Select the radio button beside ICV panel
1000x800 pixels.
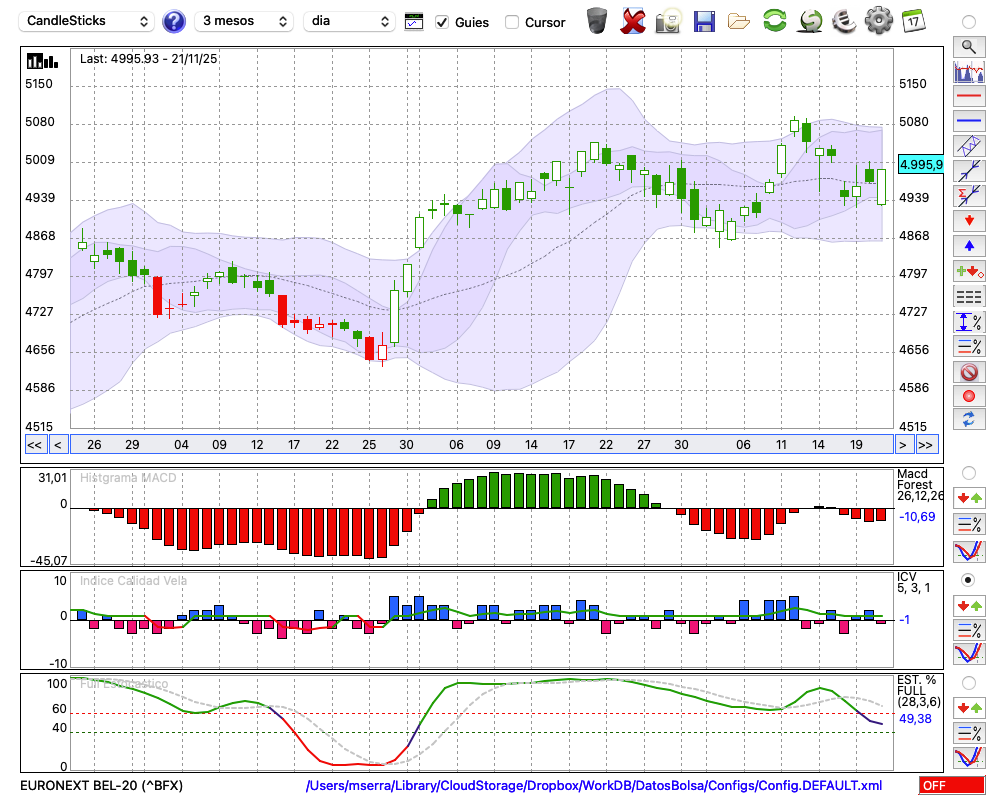968,579
